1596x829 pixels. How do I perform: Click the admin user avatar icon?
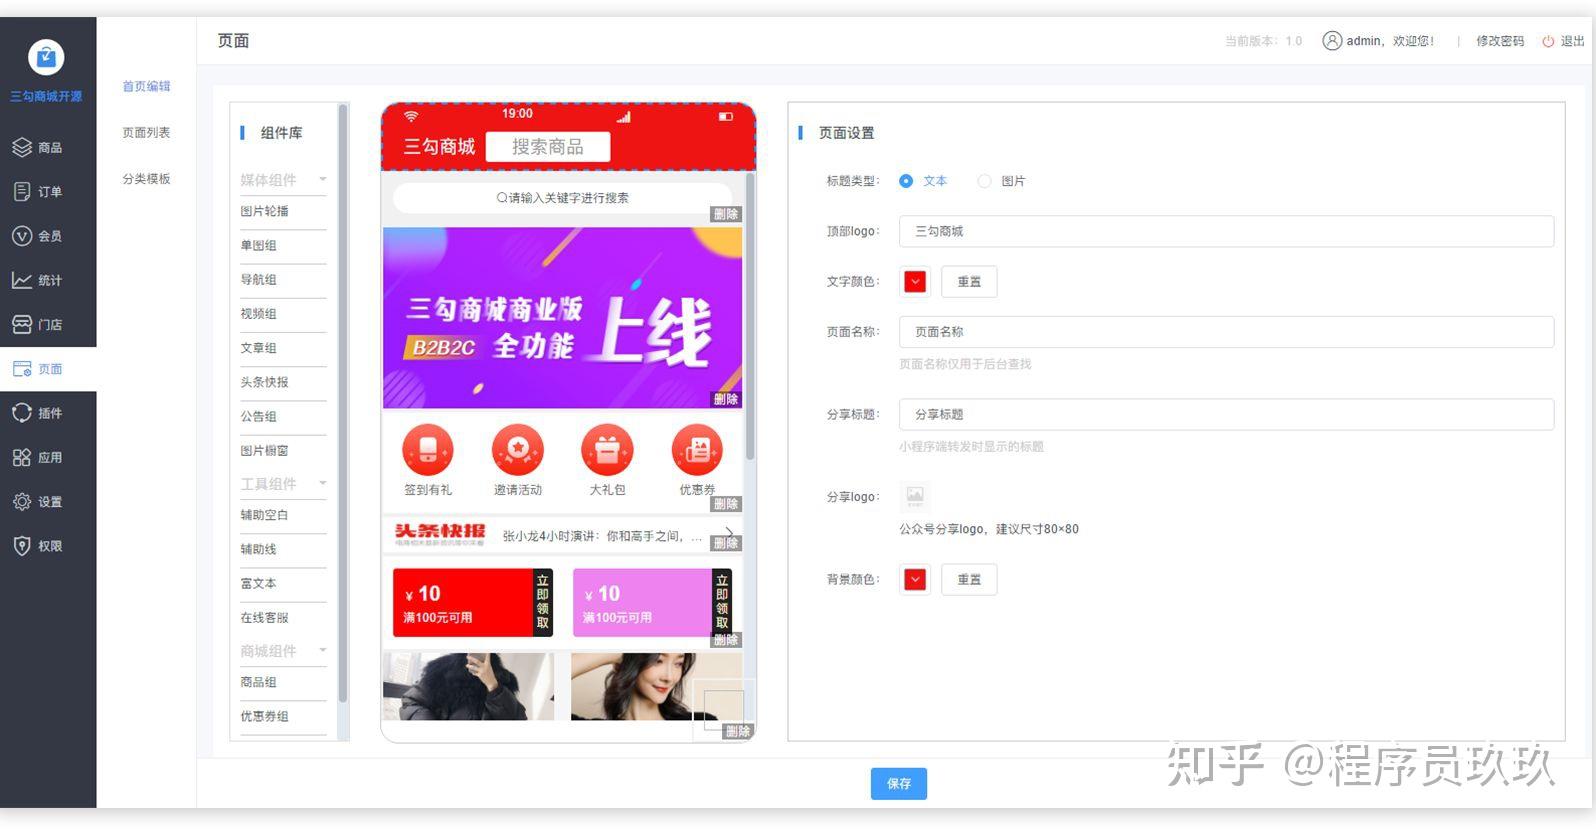point(1332,41)
